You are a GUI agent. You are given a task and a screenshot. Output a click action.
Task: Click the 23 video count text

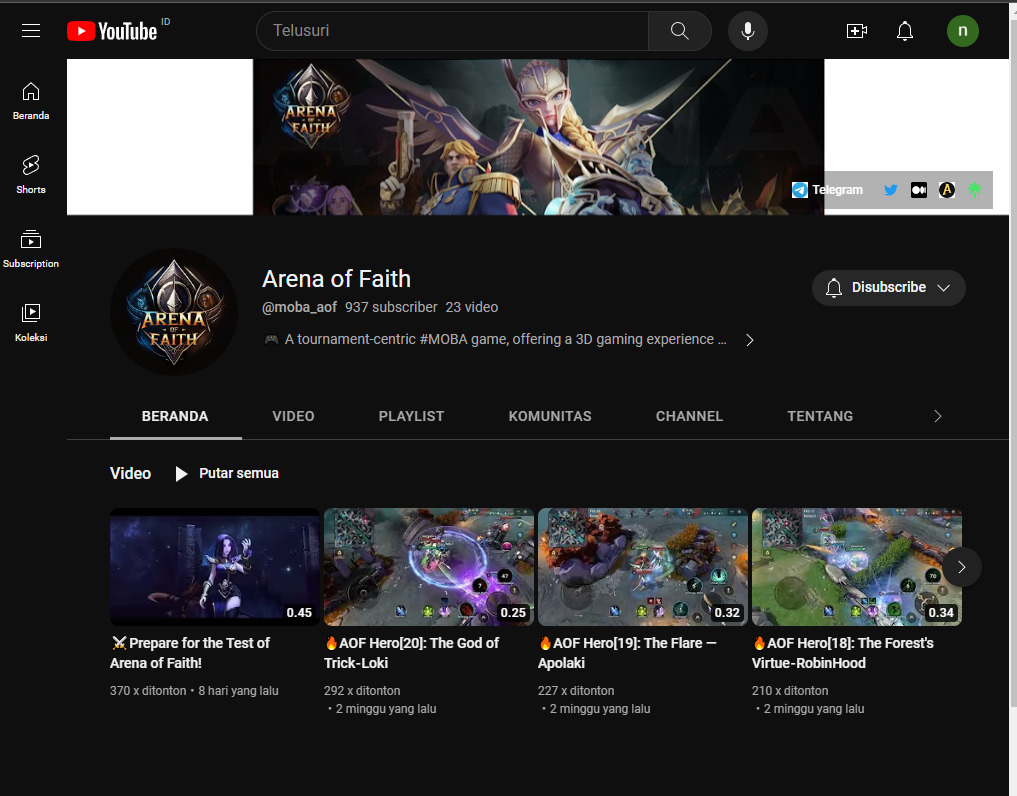click(472, 308)
